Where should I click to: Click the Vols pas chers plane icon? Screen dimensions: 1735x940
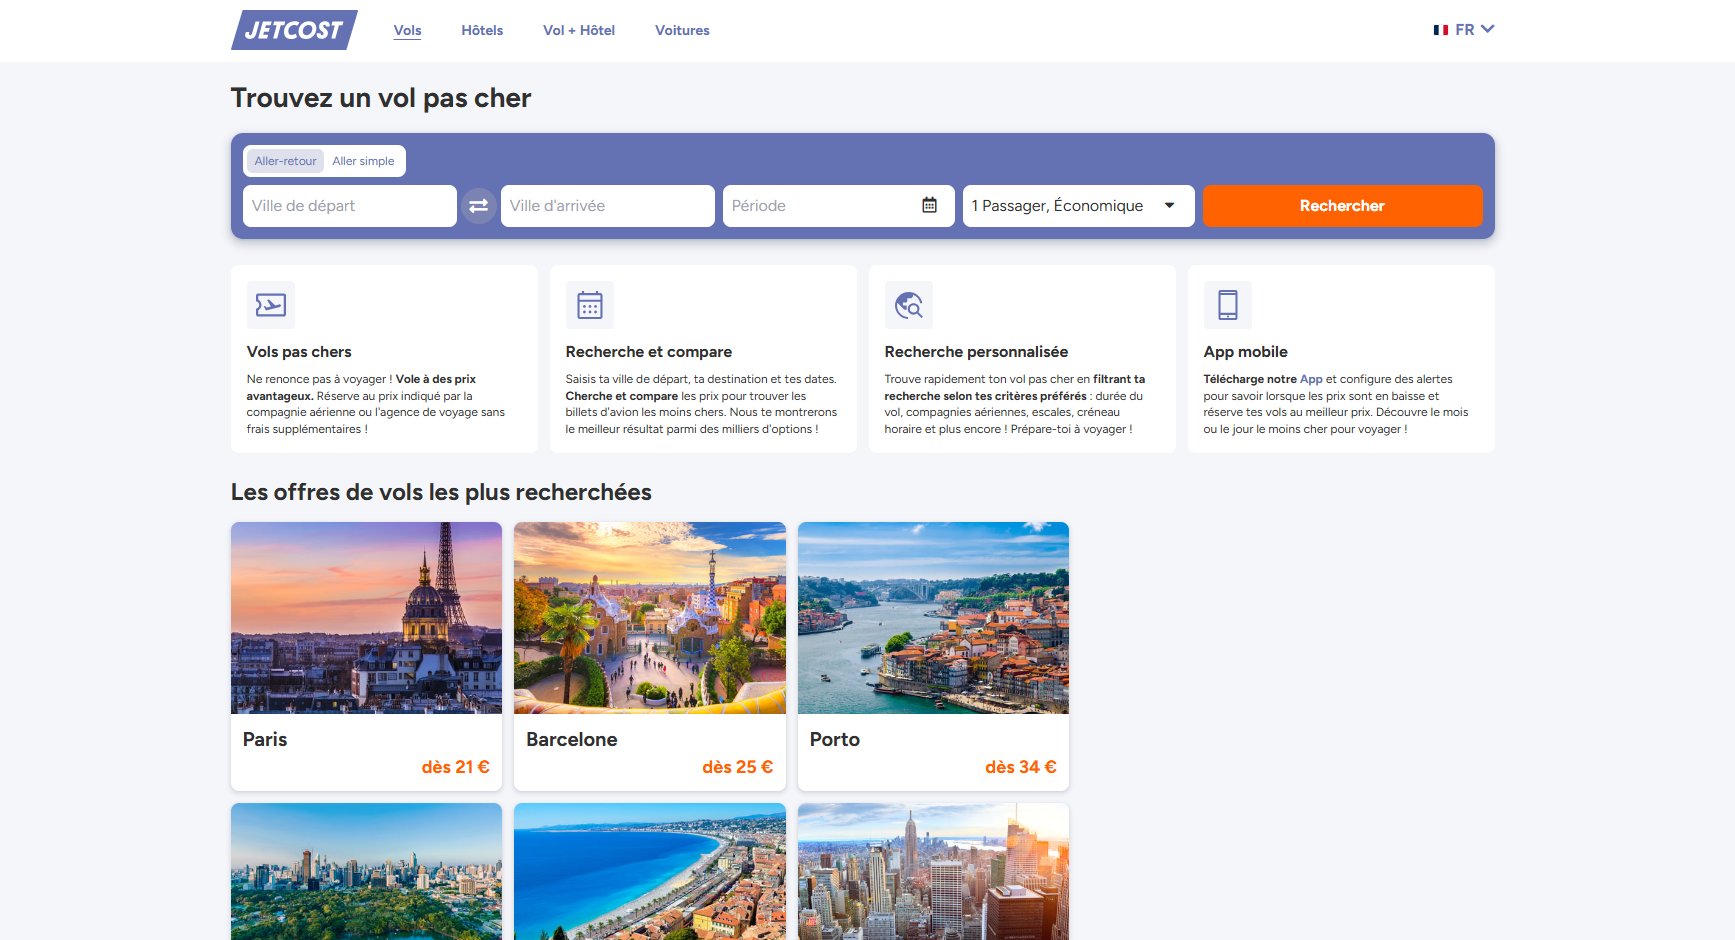pos(271,305)
